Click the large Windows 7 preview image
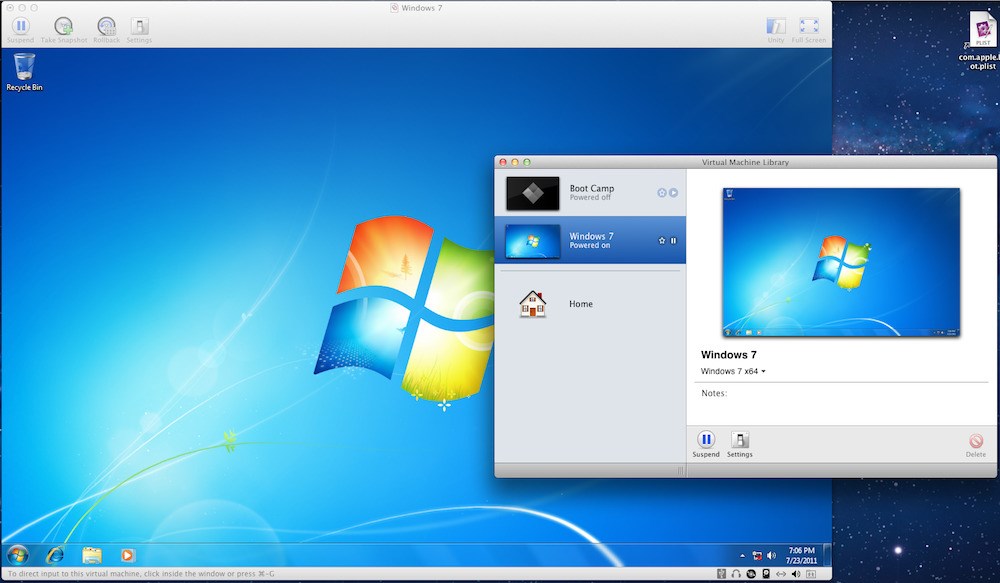 tap(841, 262)
